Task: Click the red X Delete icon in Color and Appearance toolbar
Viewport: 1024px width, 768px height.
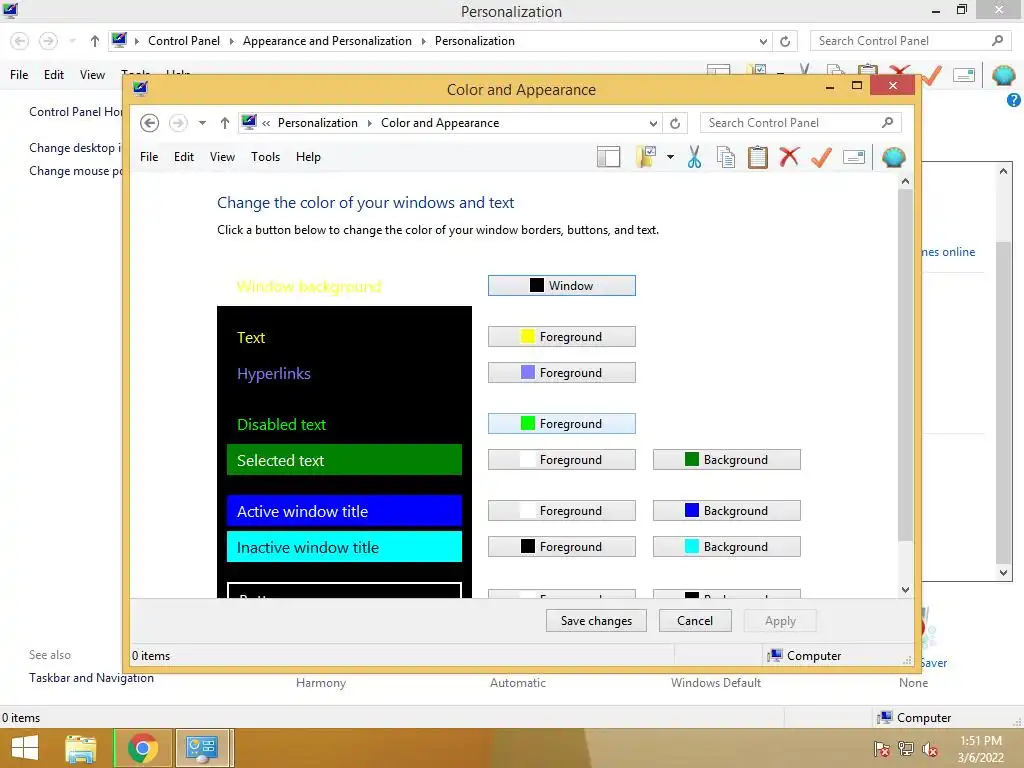Action: pos(789,157)
